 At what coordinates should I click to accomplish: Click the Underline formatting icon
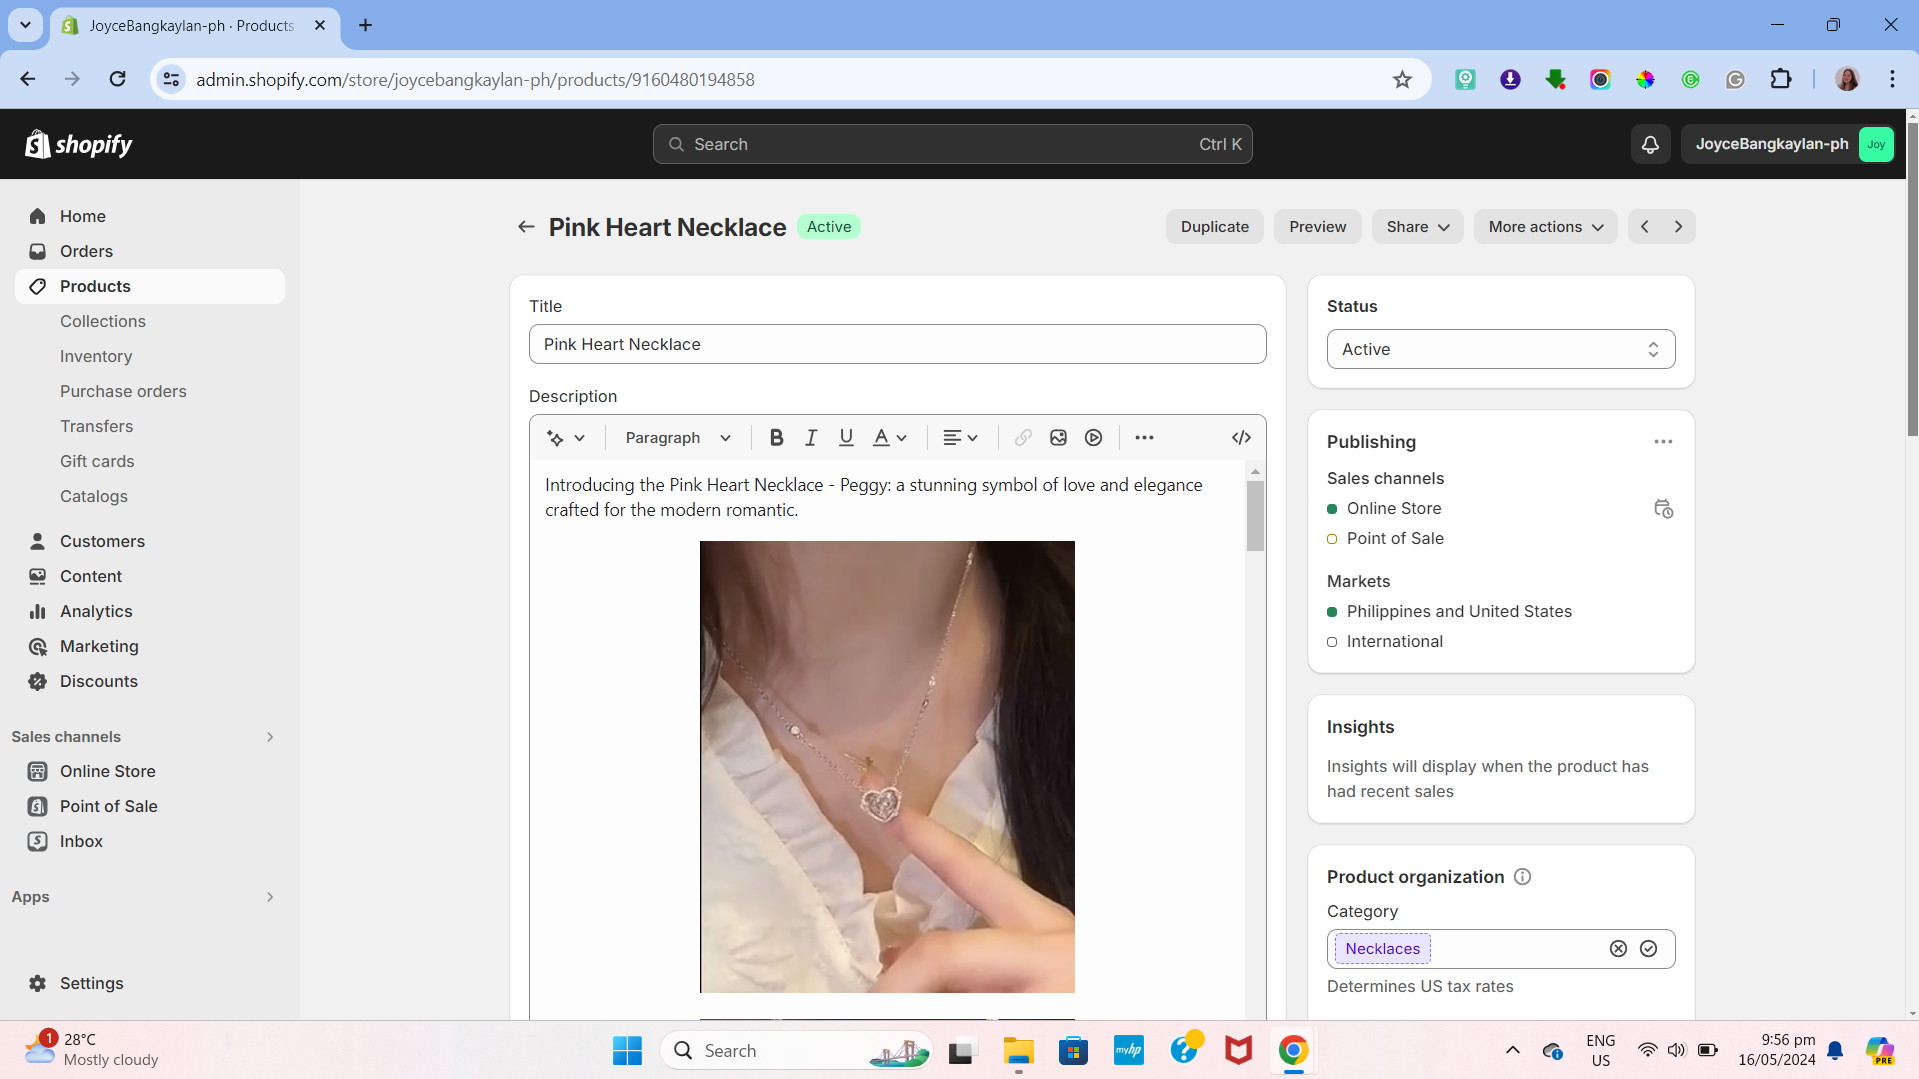point(846,438)
